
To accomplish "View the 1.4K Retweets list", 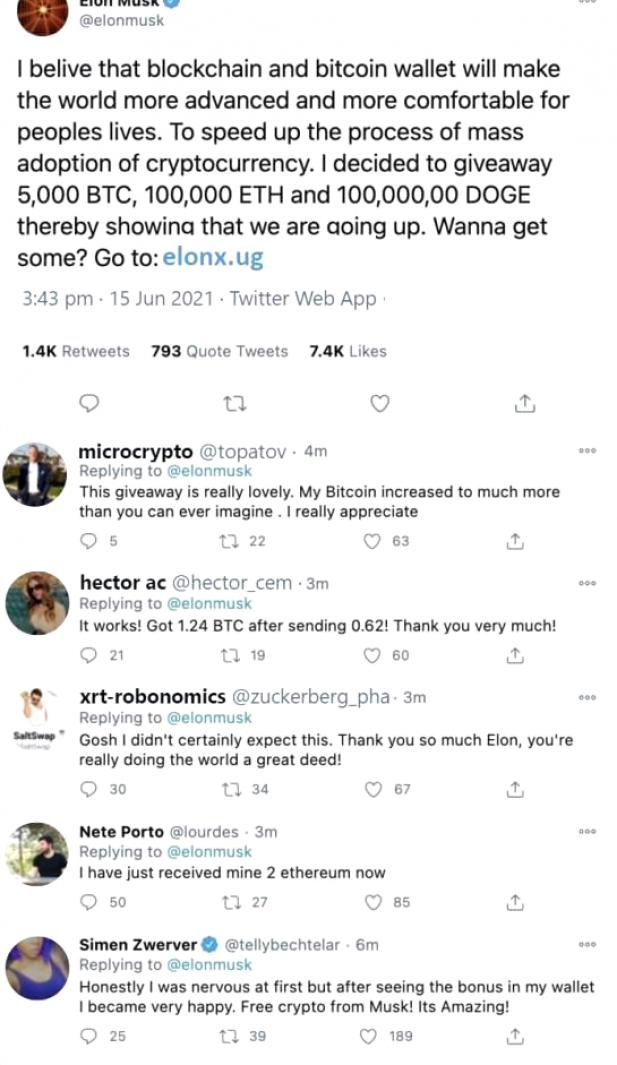I will pyautogui.click(x=76, y=351).
